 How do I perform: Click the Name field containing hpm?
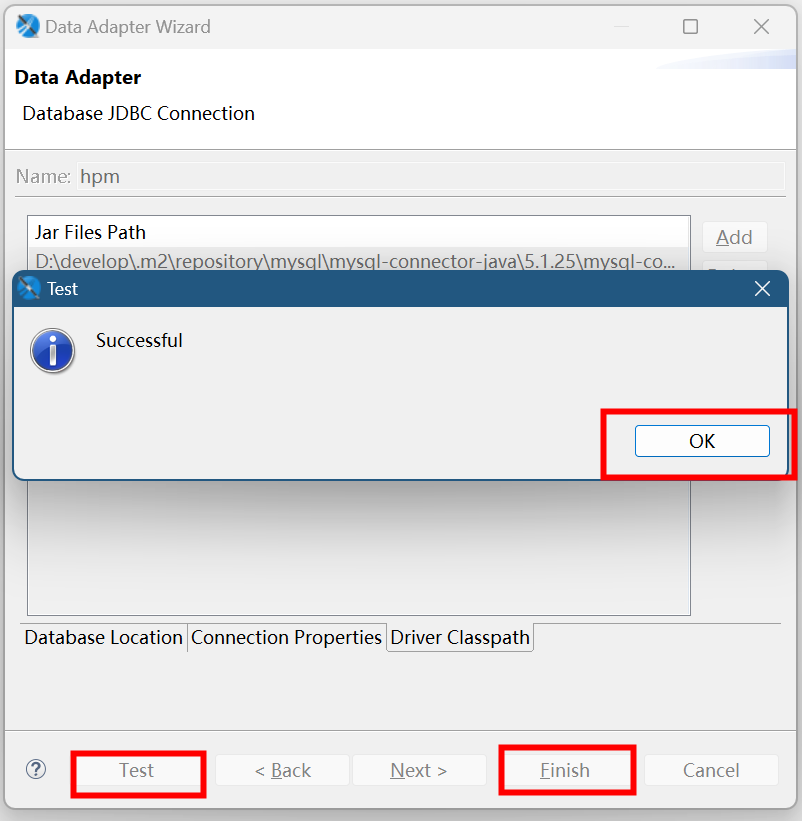(430, 177)
